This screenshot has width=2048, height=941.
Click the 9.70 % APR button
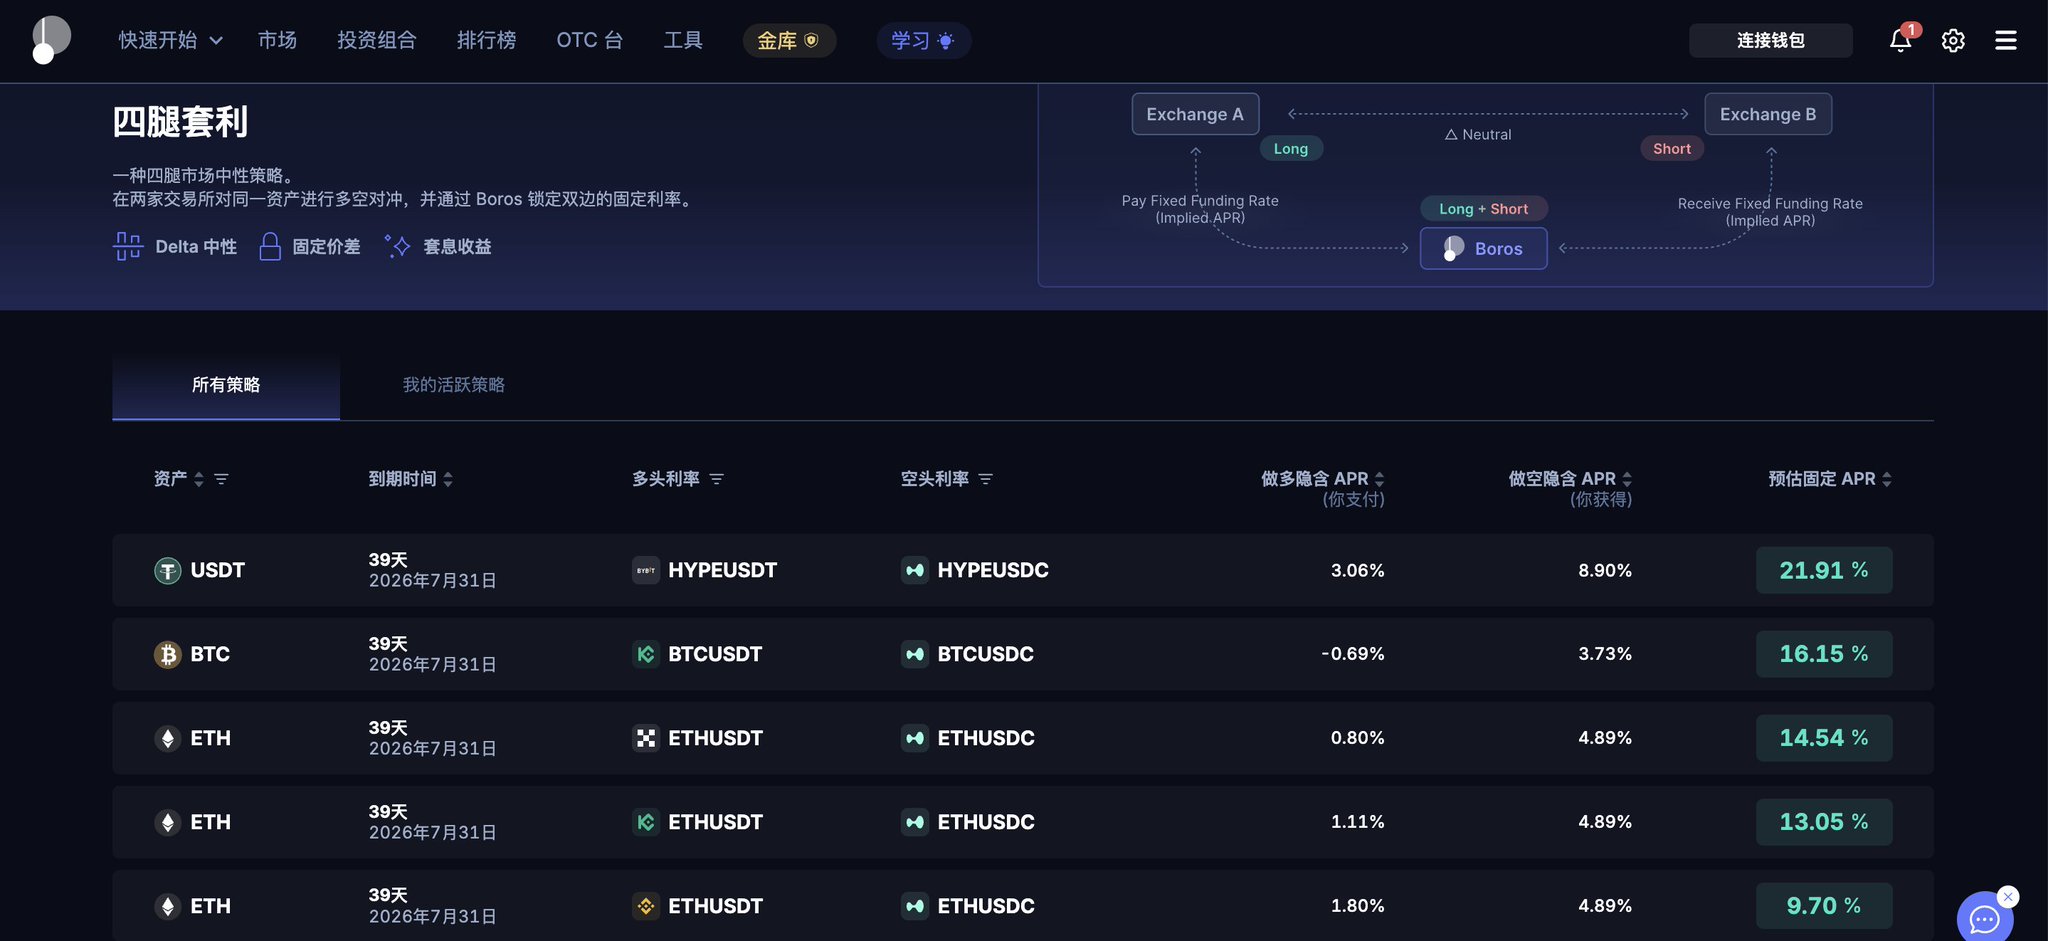click(1824, 906)
